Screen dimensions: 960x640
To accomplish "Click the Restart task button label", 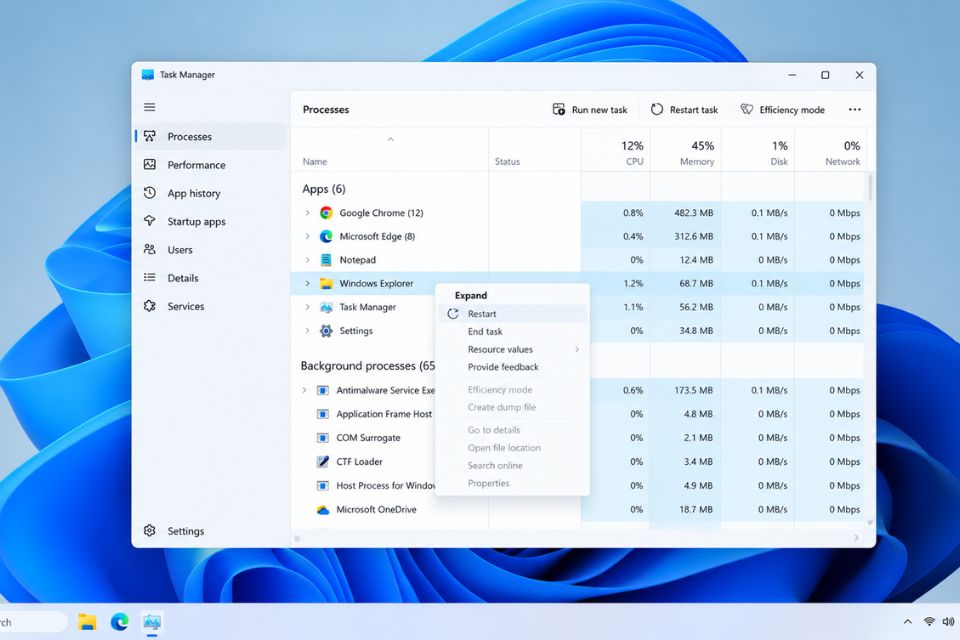I will (694, 110).
